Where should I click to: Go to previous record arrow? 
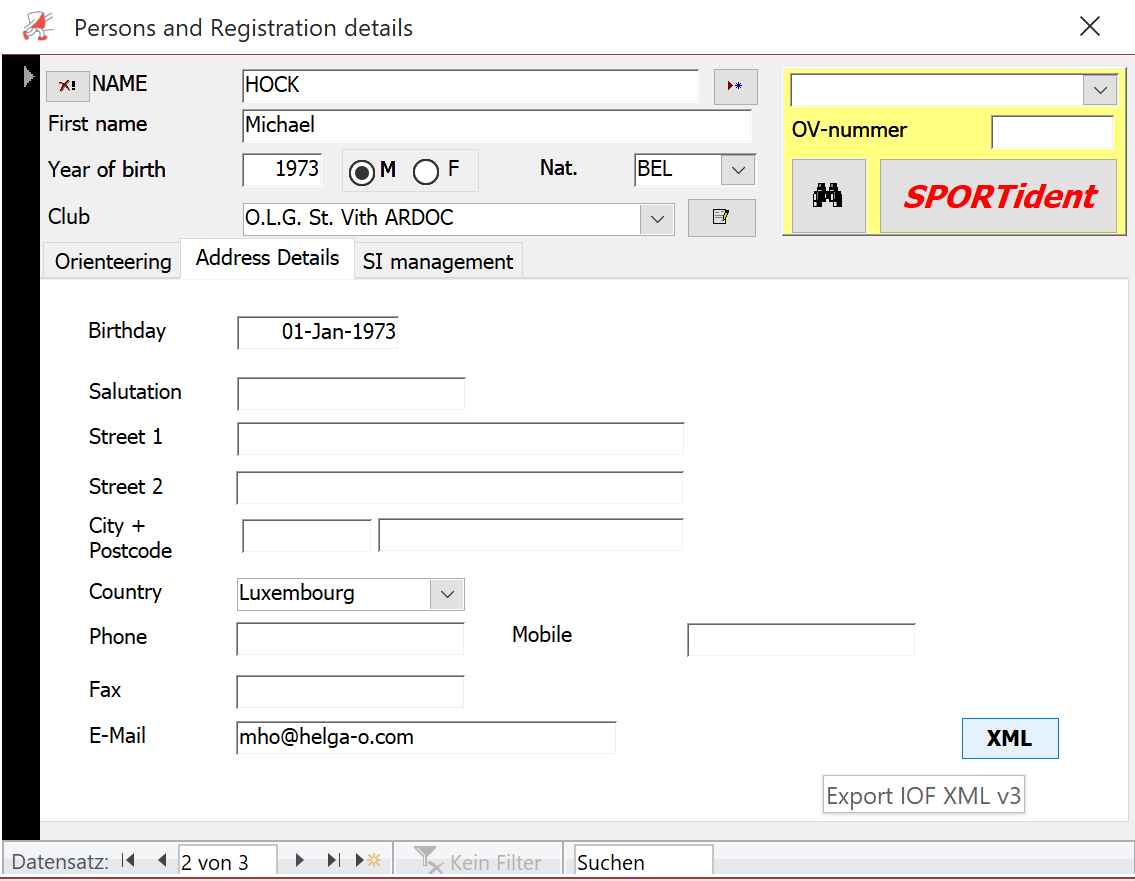162,860
